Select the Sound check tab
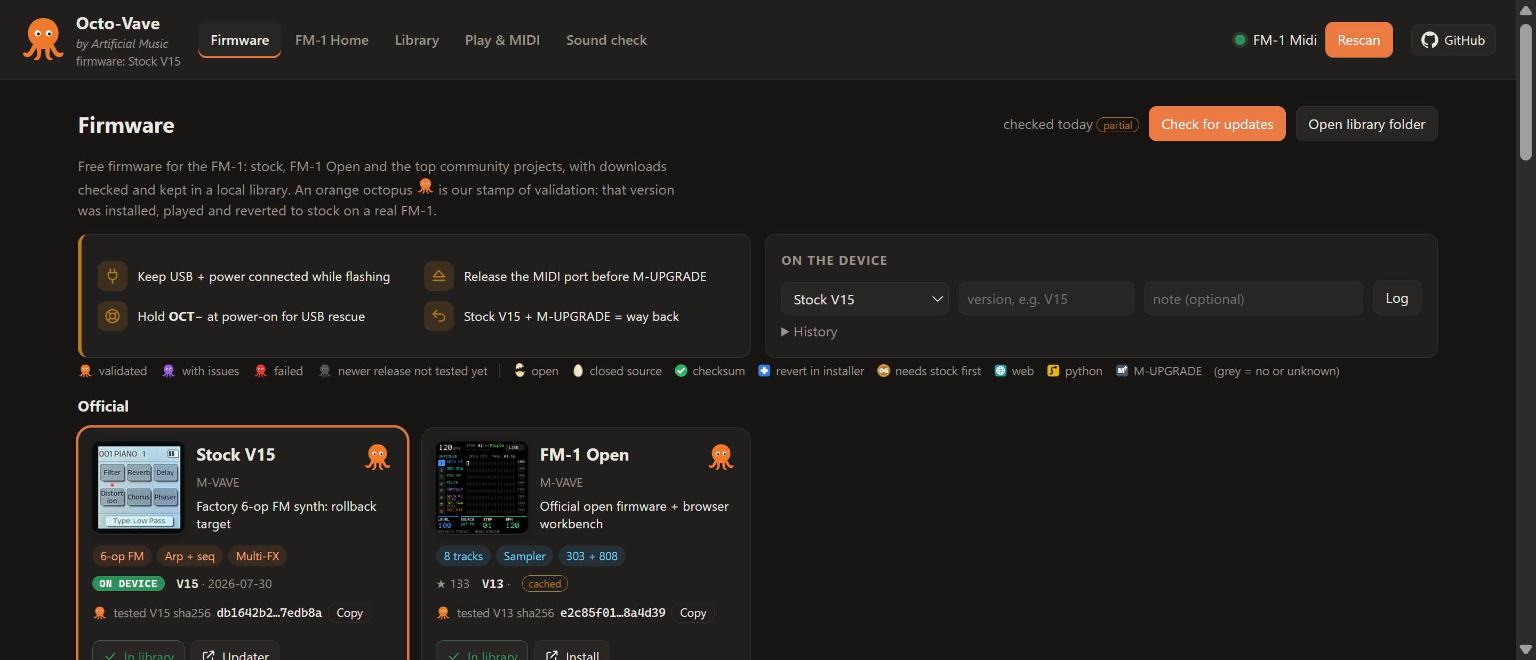Viewport: 1536px width, 660px height. click(x=606, y=40)
